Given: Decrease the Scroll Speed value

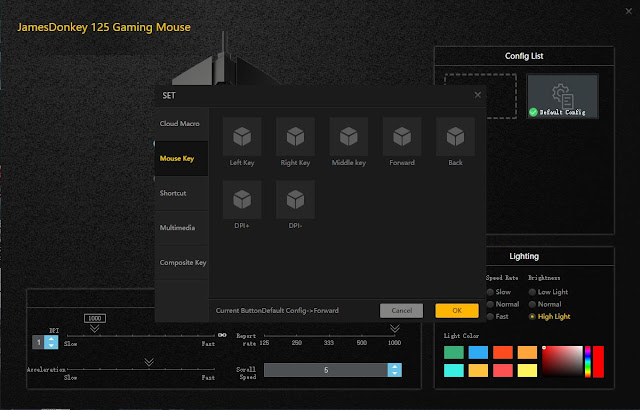Looking at the screenshot, I should pyautogui.click(x=395, y=373).
